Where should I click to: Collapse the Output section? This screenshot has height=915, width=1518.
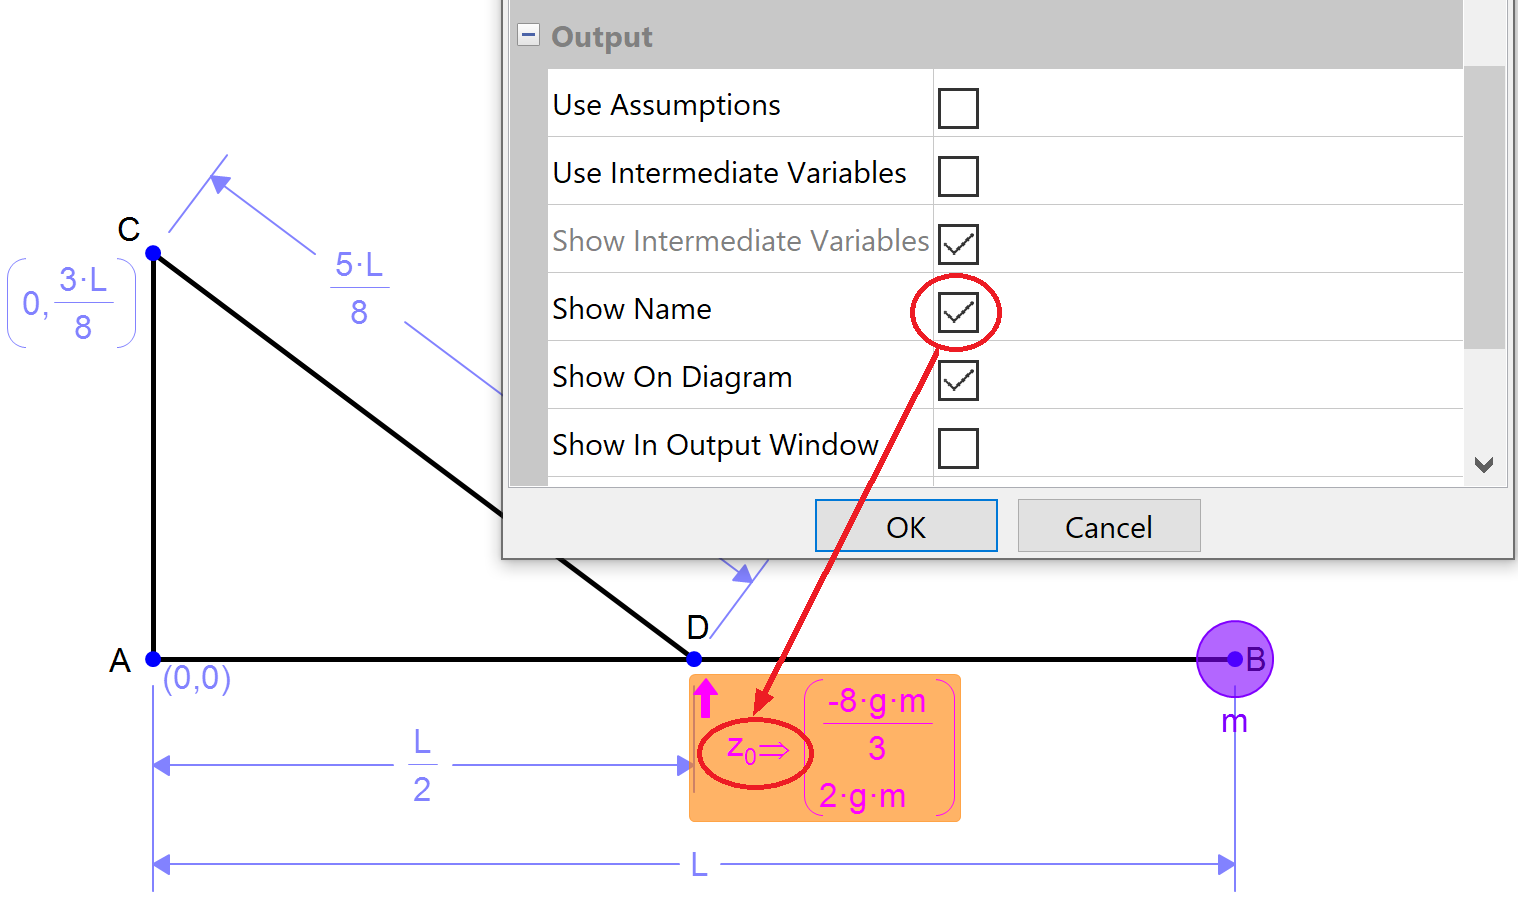pos(528,35)
